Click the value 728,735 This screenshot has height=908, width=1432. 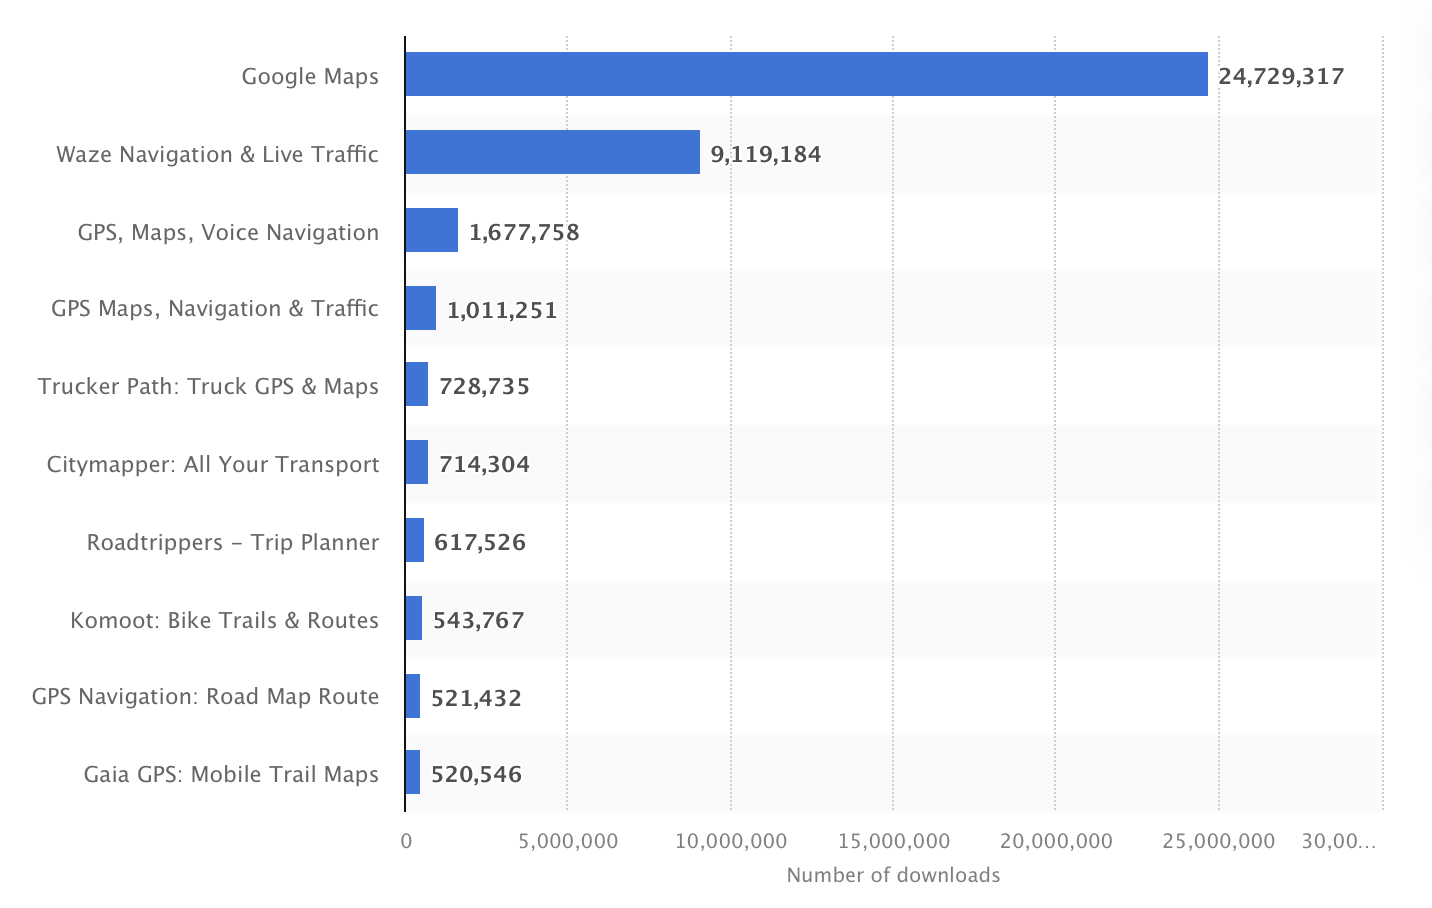[484, 386]
